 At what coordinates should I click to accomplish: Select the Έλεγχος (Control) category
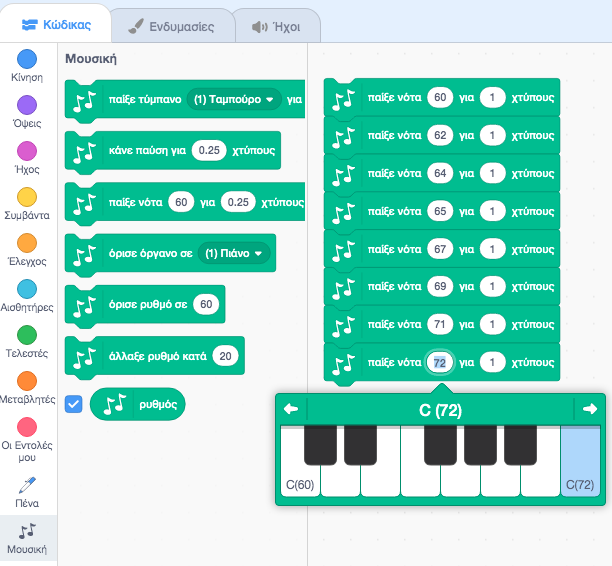click(x=28, y=244)
